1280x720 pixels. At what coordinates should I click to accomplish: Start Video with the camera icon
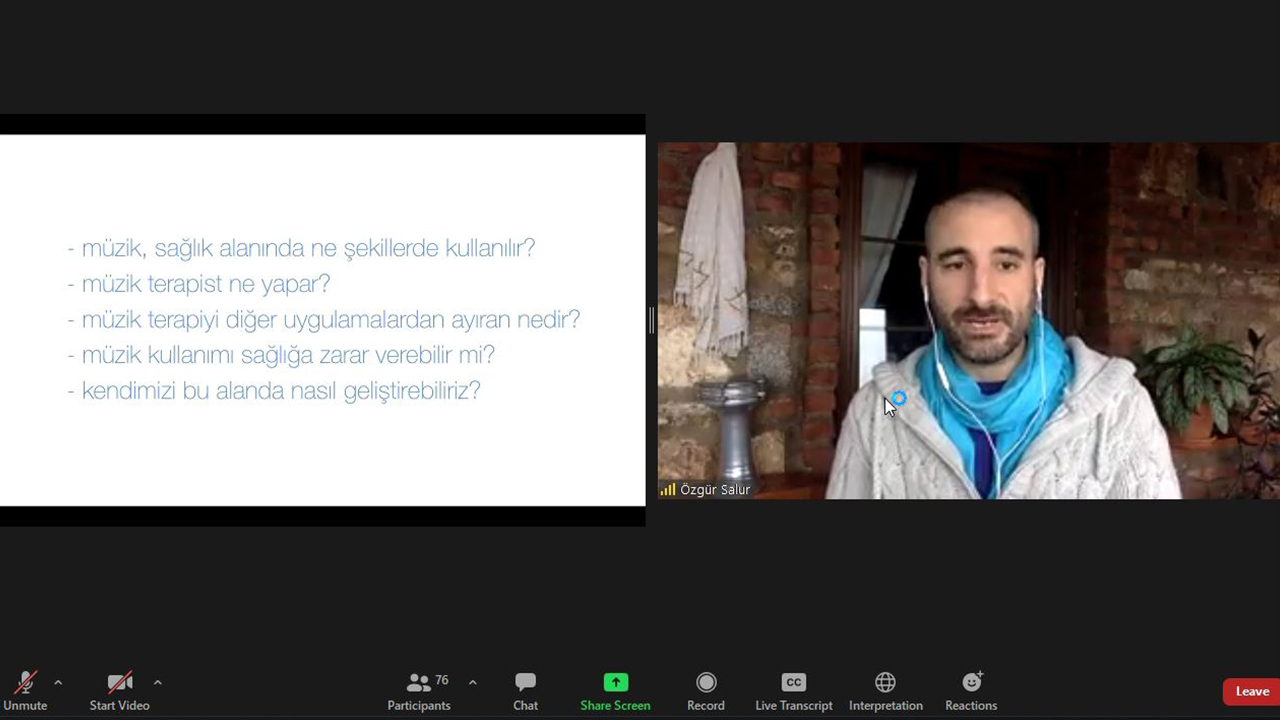[119, 691]
